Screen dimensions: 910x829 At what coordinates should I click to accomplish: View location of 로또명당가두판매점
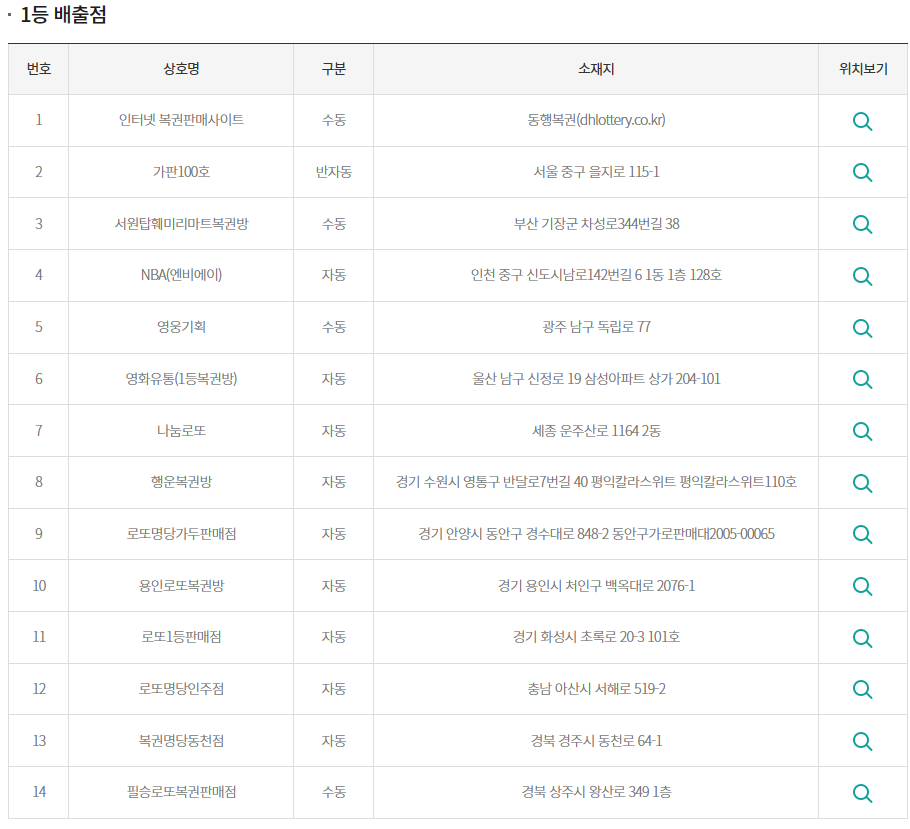point(862,534)
